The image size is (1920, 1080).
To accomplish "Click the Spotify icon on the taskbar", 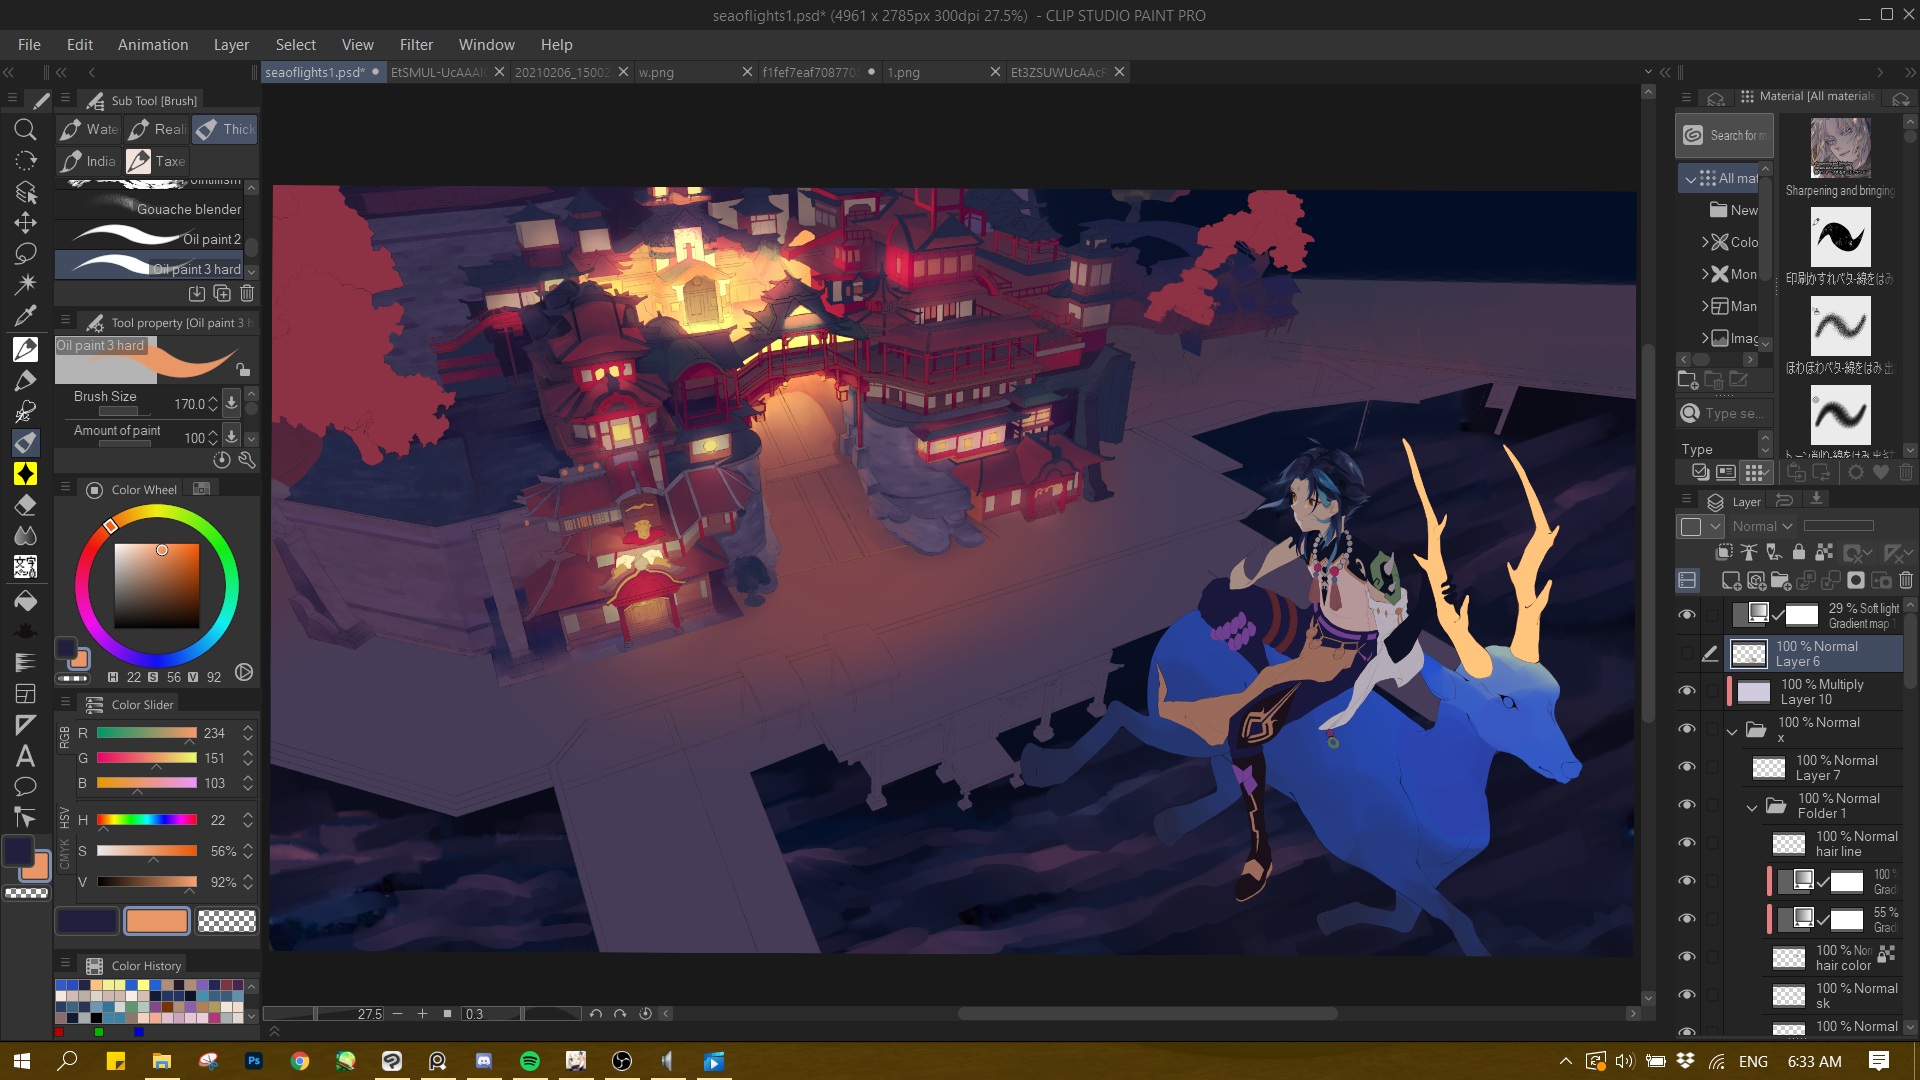I will 530,1061.
